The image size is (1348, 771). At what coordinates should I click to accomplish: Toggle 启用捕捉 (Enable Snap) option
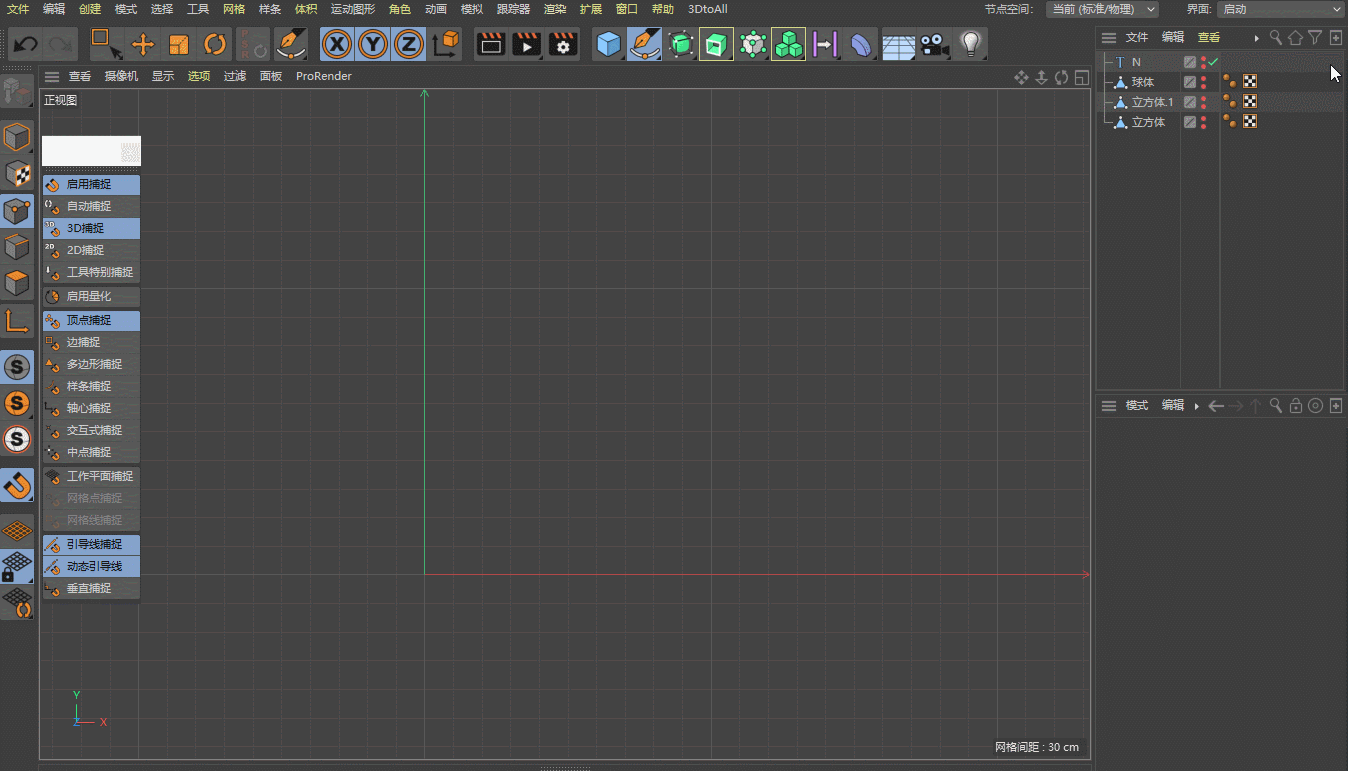(x=89, y=184)
